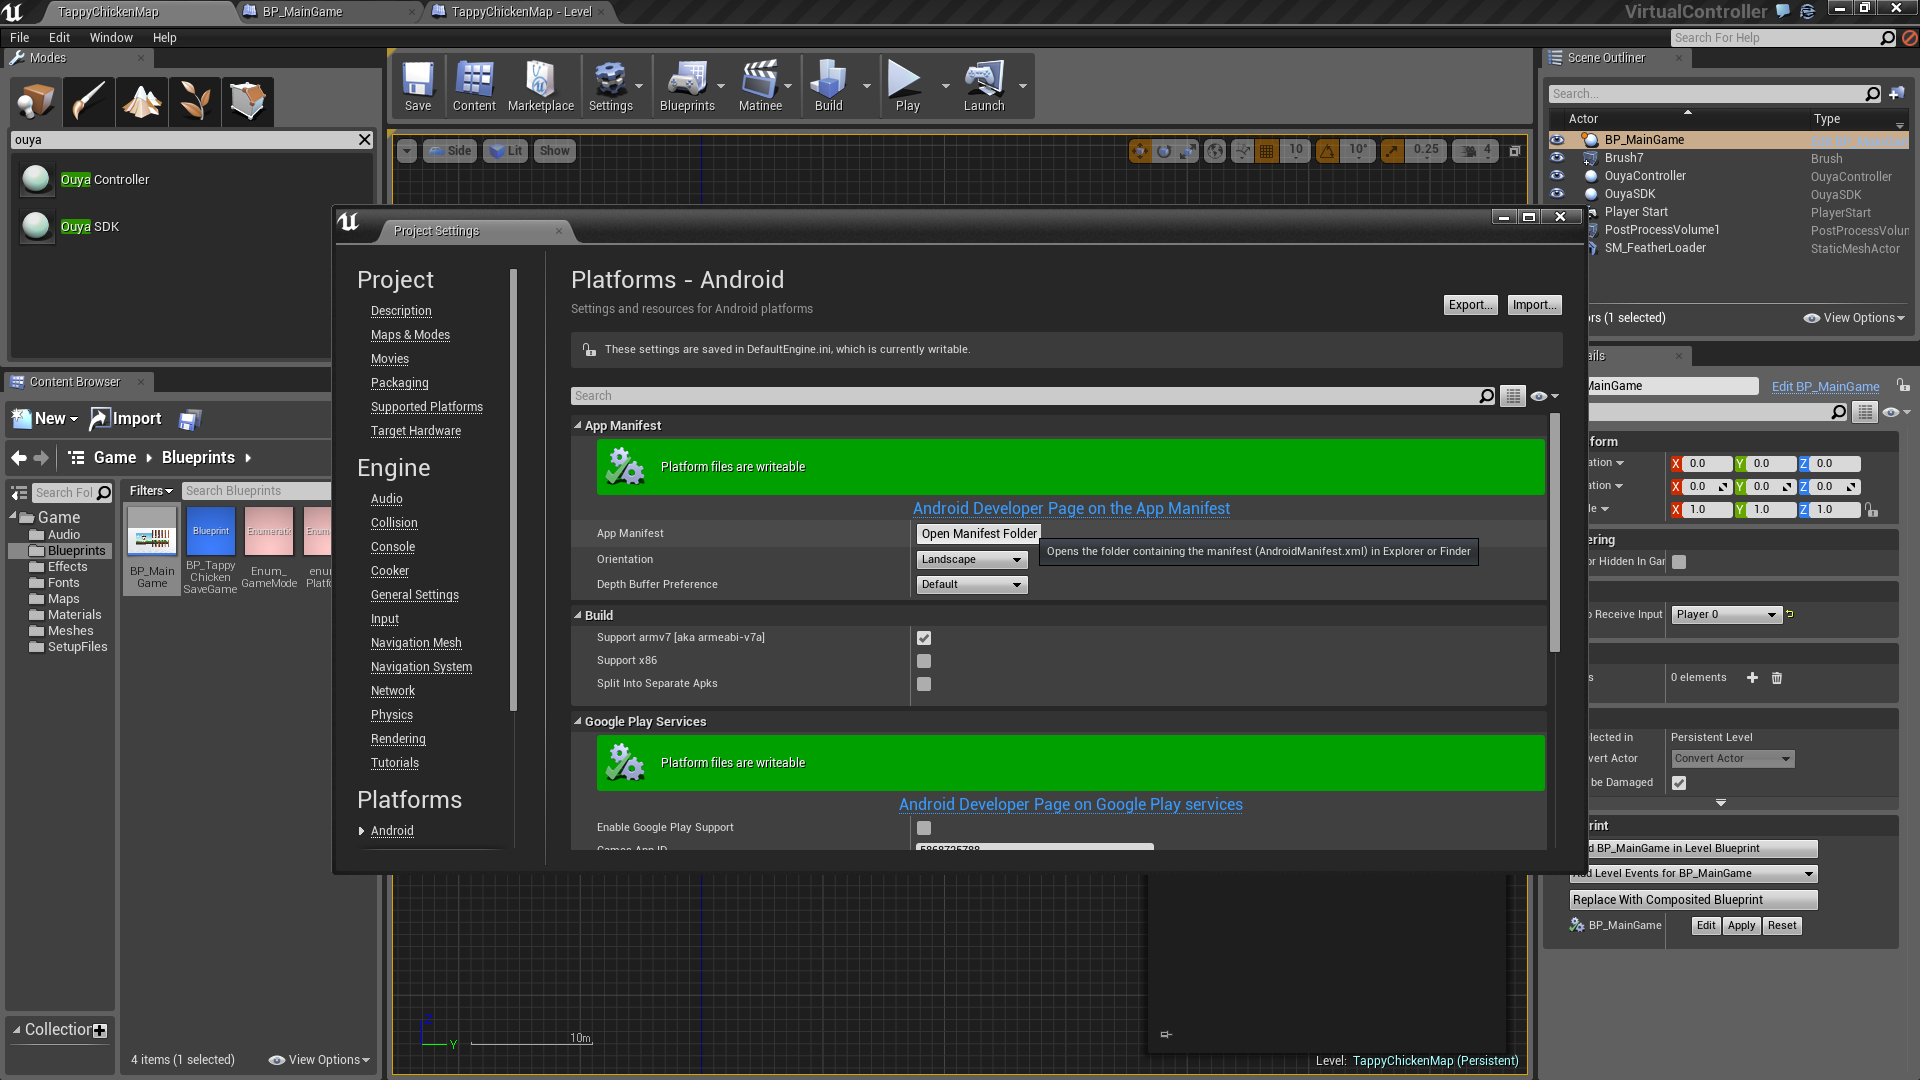1920x1080 pixels.
Task: Click the Open Manifest Folder button
Action: 979,534
